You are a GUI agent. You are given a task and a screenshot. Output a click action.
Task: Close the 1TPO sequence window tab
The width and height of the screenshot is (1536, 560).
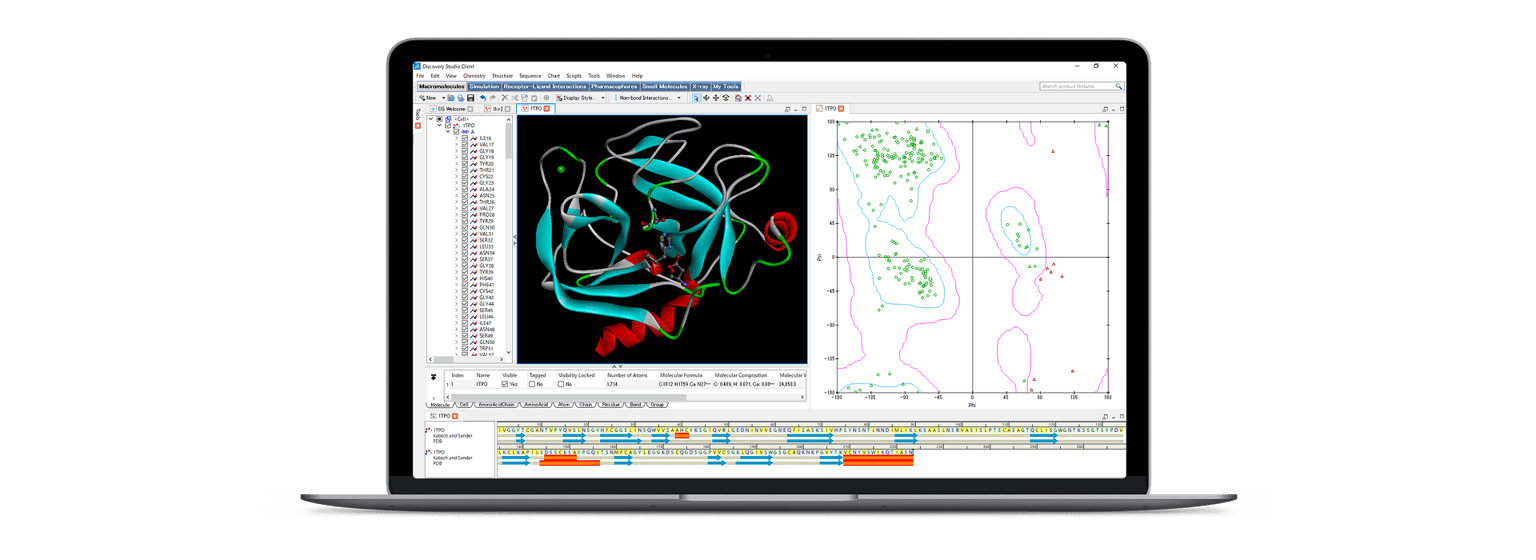[455, 416]
